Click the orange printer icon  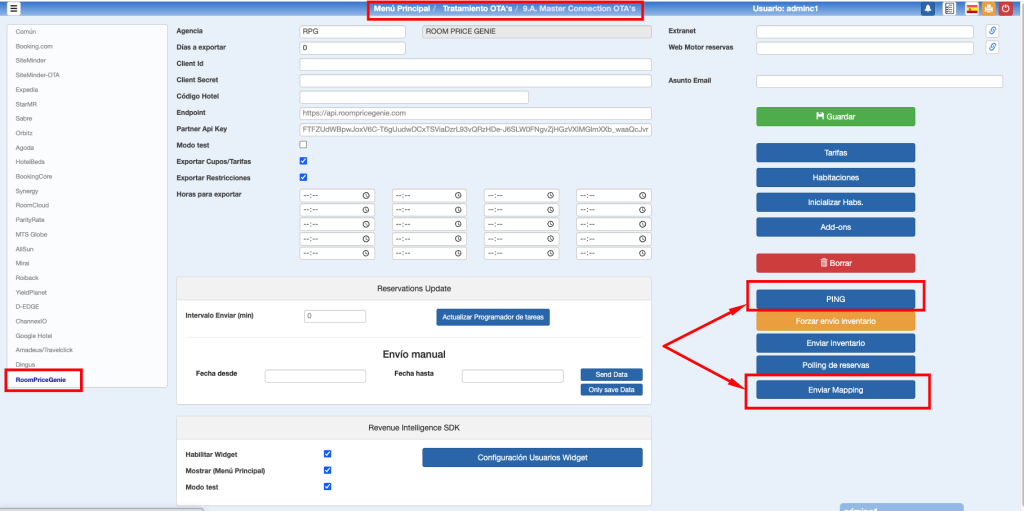(x=989, y=9)
